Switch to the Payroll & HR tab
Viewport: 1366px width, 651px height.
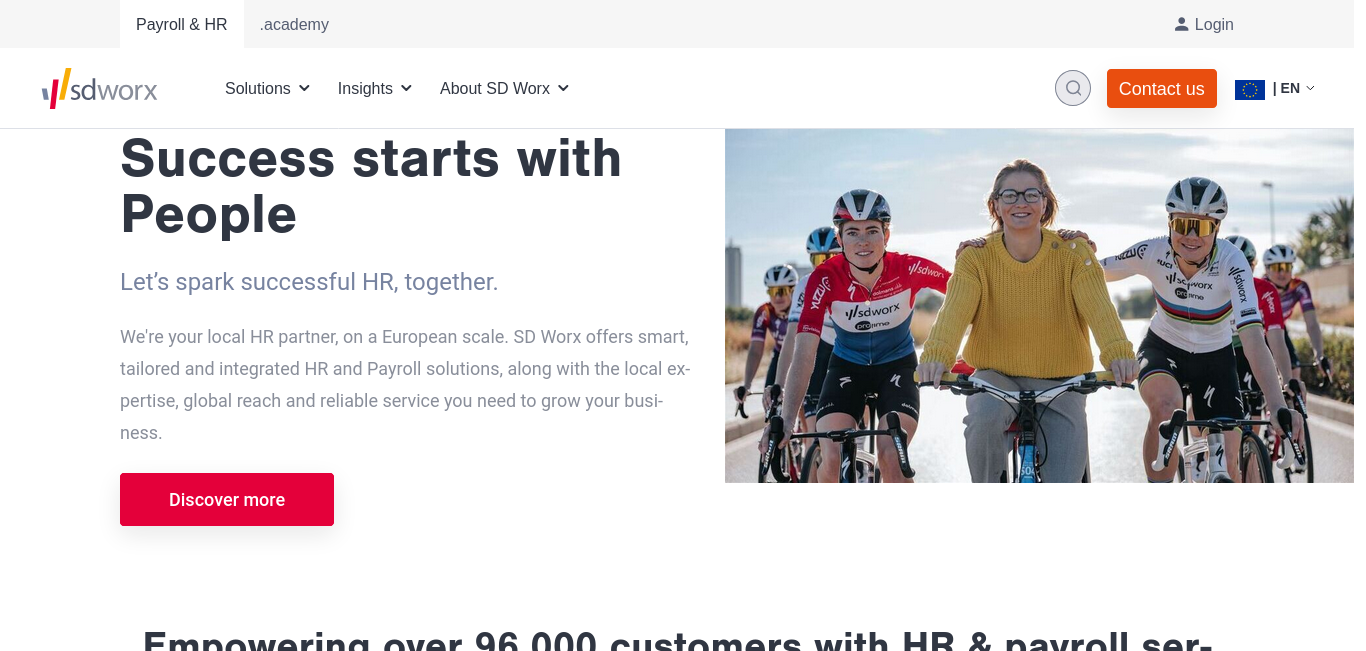182,24
